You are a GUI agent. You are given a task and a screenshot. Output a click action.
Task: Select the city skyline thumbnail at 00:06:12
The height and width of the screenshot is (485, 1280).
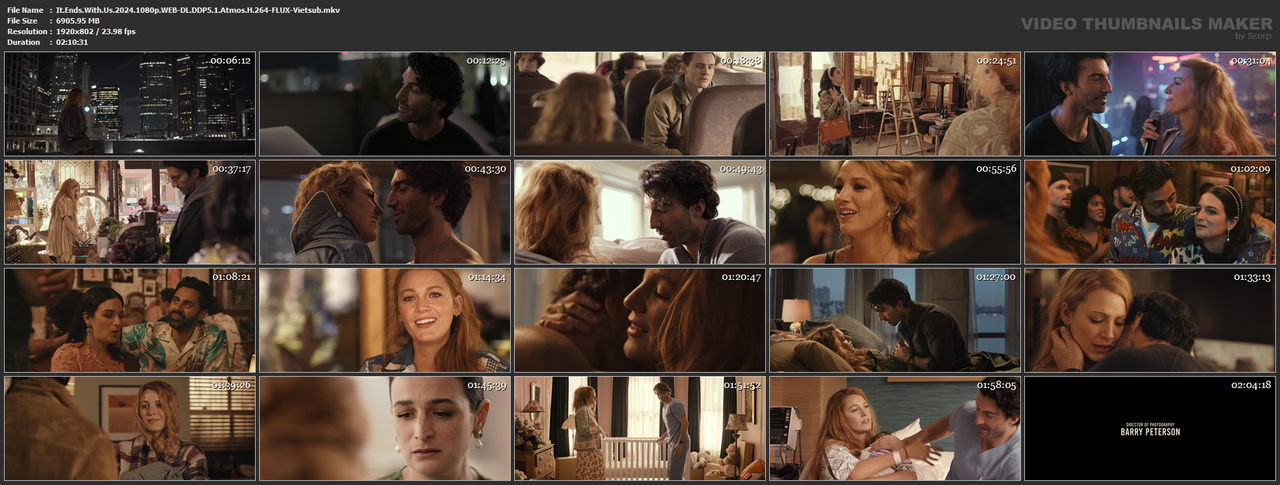130,104
